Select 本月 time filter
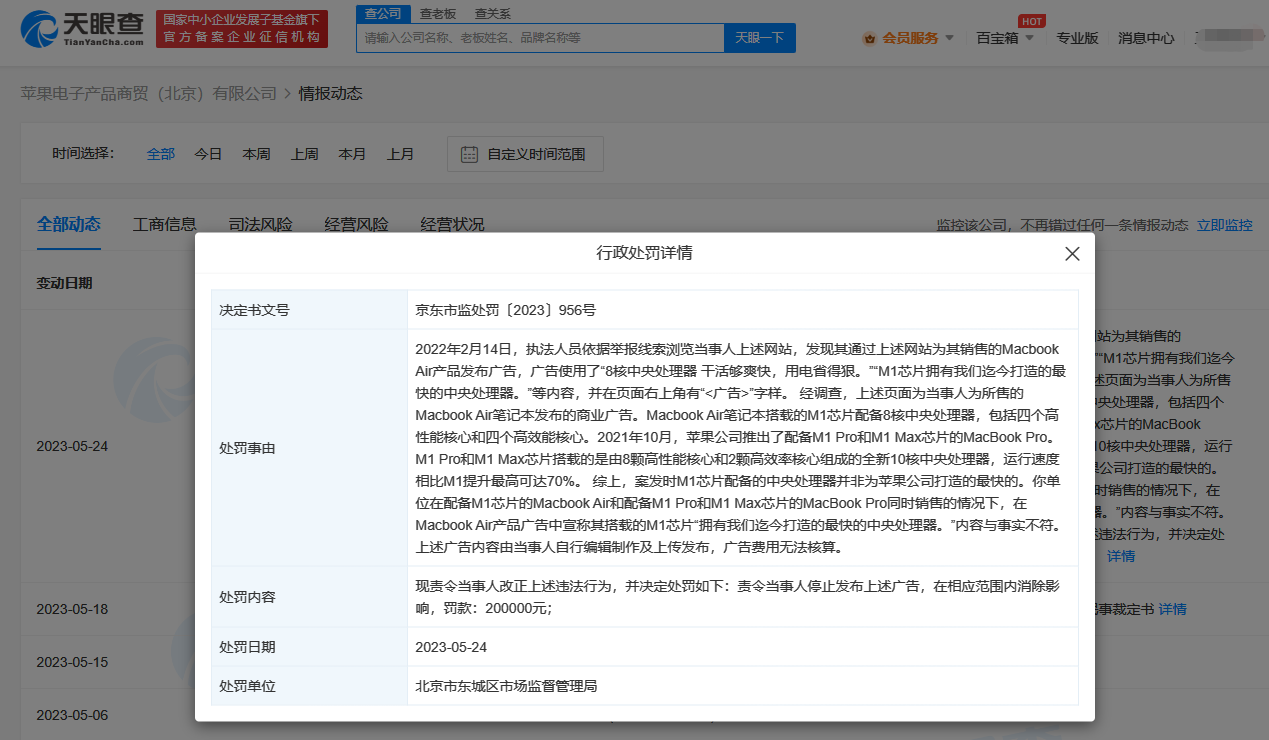This screenshot has width=1269, height=740. point(352,154)
